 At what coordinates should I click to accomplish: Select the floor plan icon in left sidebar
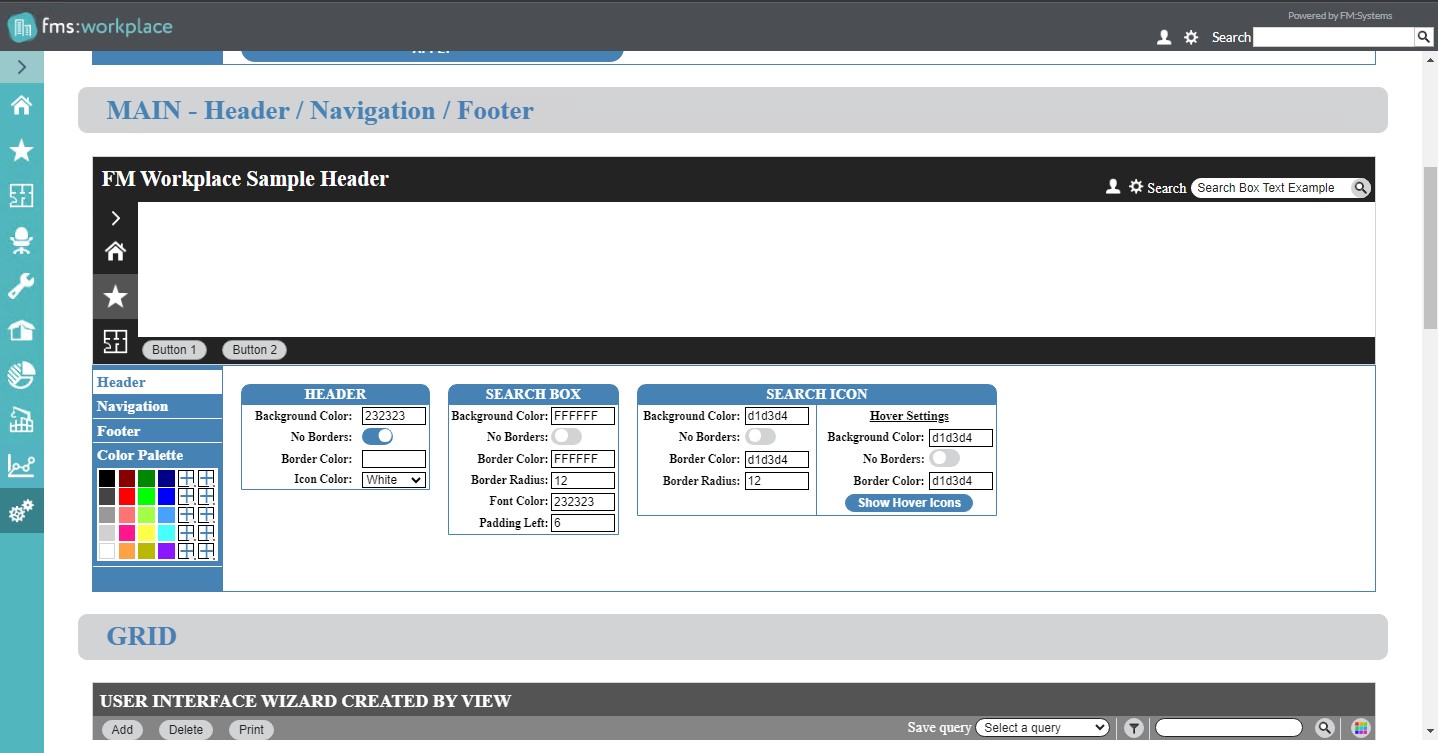21,195
